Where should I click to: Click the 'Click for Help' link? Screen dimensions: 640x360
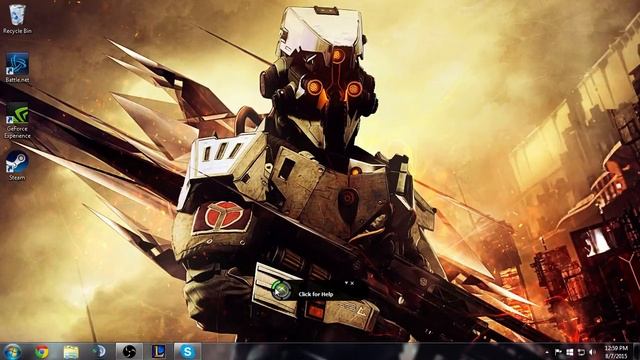point(316,294)
